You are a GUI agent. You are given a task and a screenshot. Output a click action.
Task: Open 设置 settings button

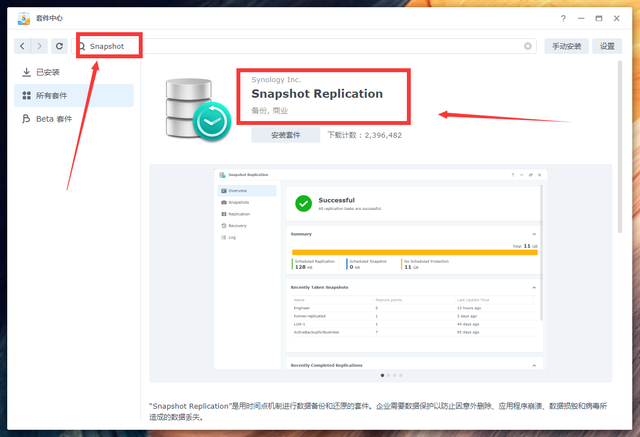[x=607, y=46]
